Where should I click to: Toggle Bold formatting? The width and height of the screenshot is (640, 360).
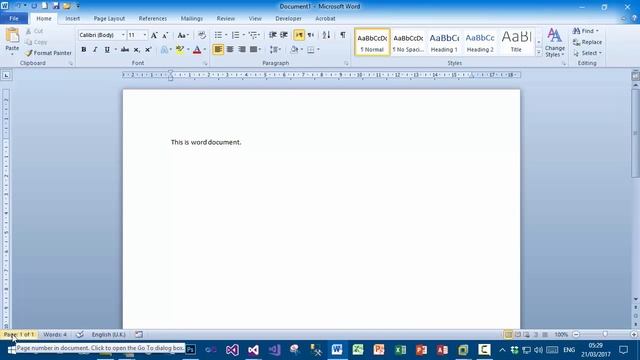(x=84, y=50)
